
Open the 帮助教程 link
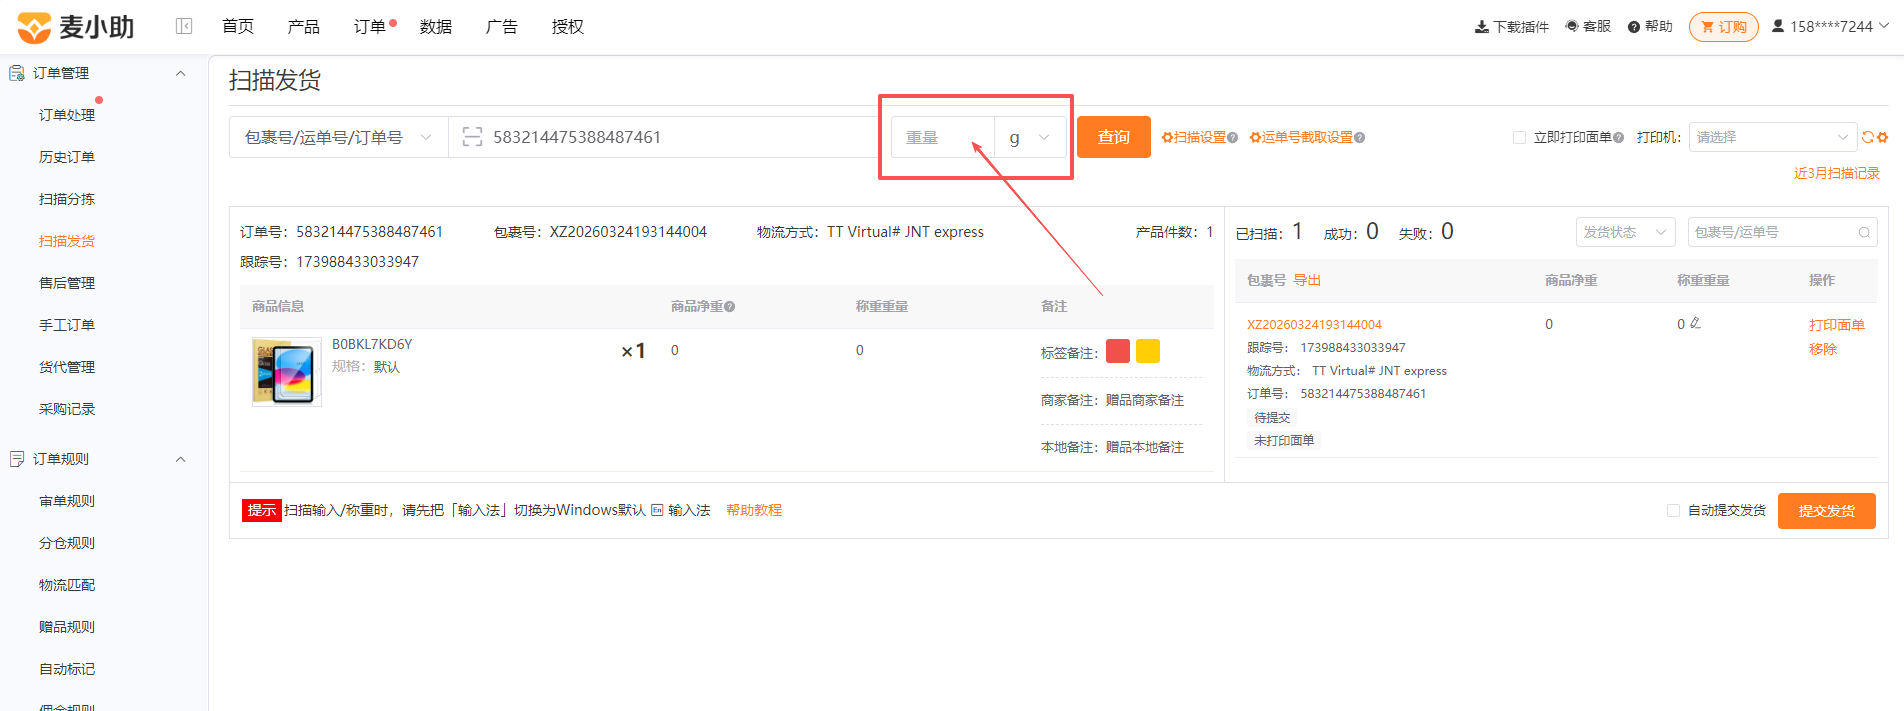click(754, 510)
